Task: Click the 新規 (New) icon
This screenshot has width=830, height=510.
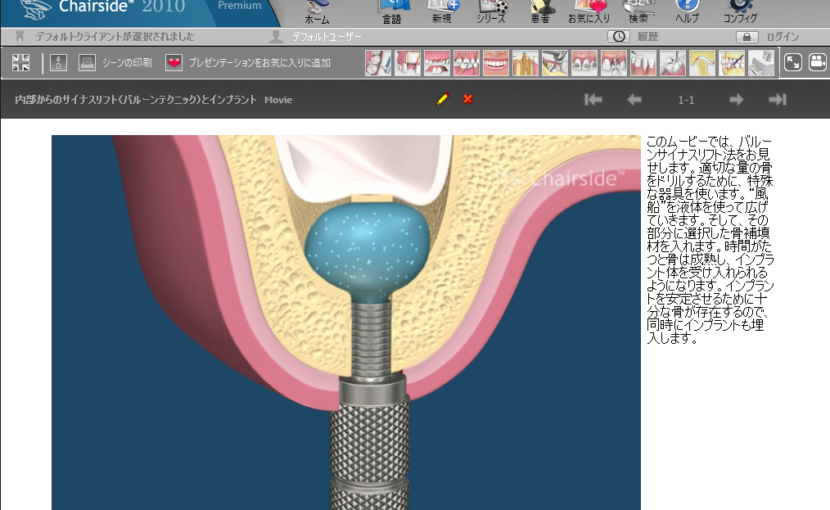Action: (442, 11)
